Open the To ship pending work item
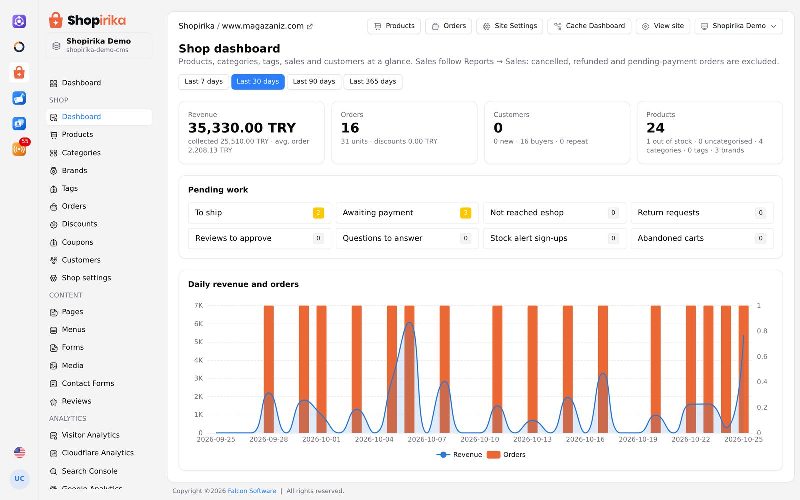Image resolution: width=800 pixels, height=500 pixels. tap(259, 213)
